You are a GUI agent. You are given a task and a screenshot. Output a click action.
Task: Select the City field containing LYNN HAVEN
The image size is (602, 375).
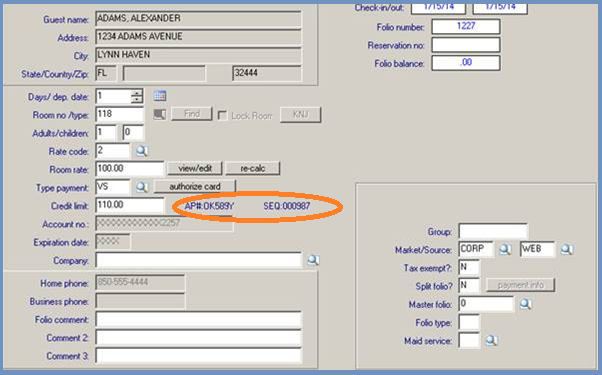[x=198, y=55]
